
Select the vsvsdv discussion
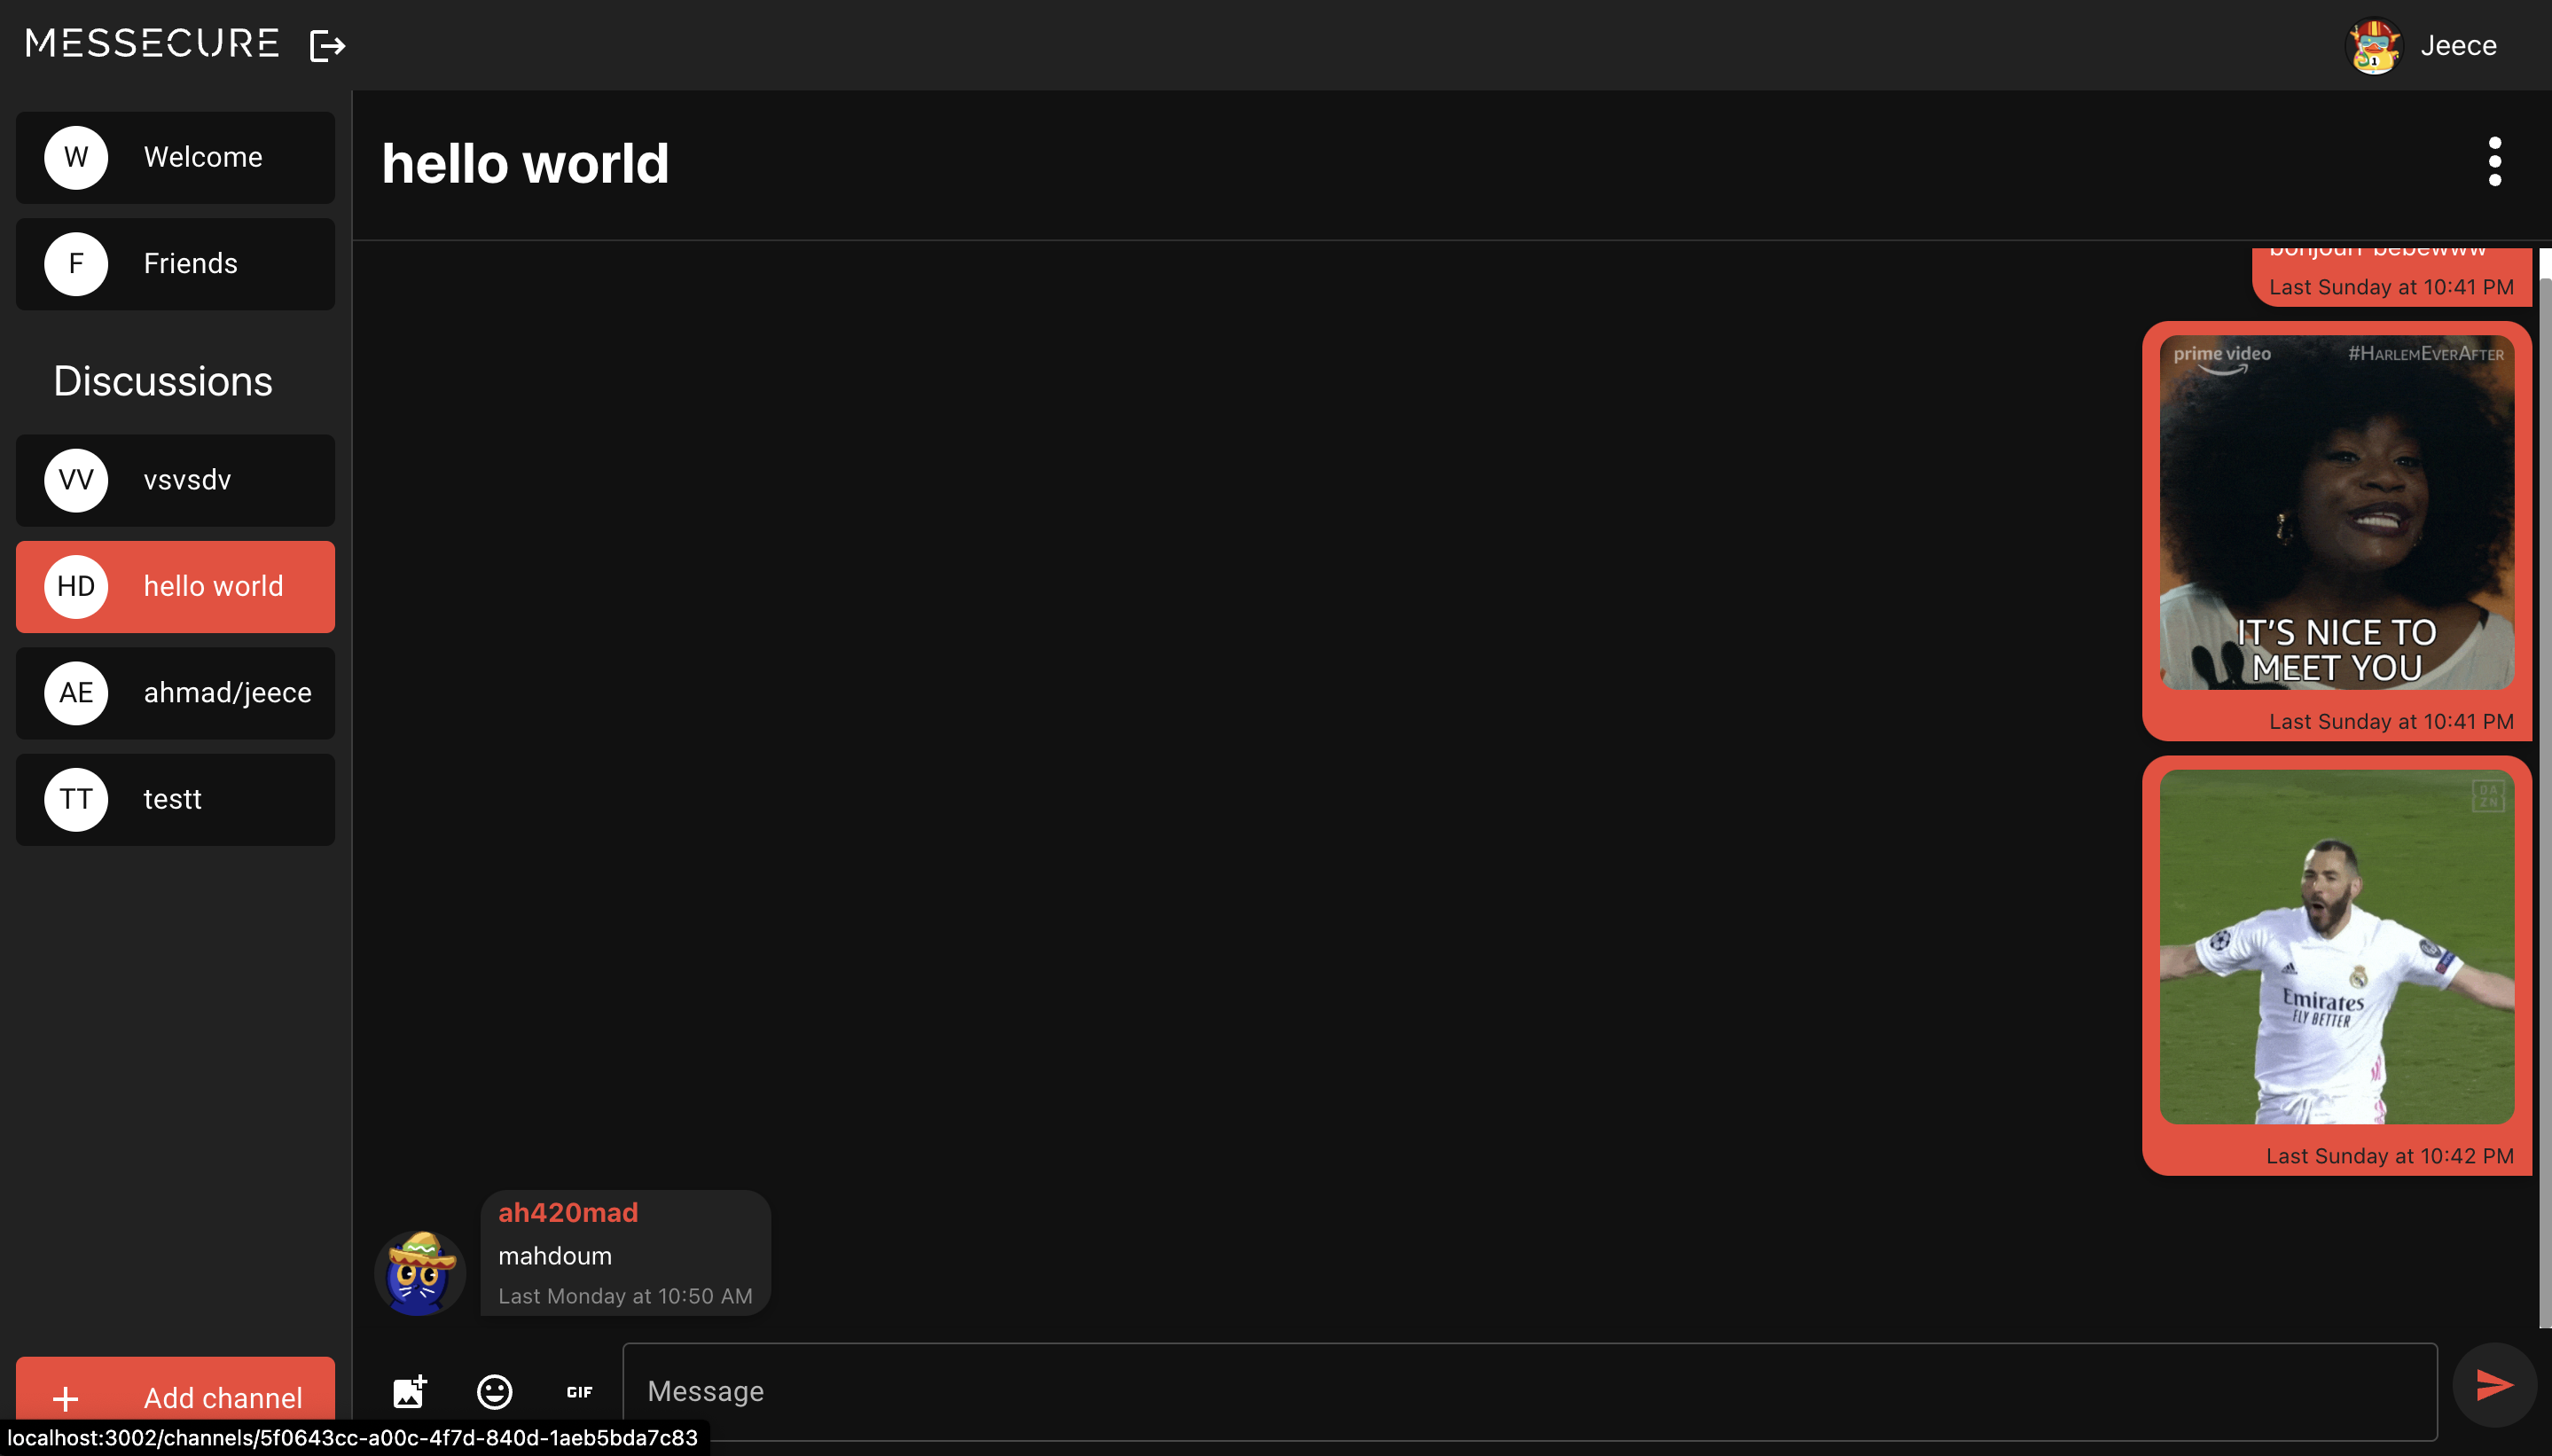(x=175, y=480)
